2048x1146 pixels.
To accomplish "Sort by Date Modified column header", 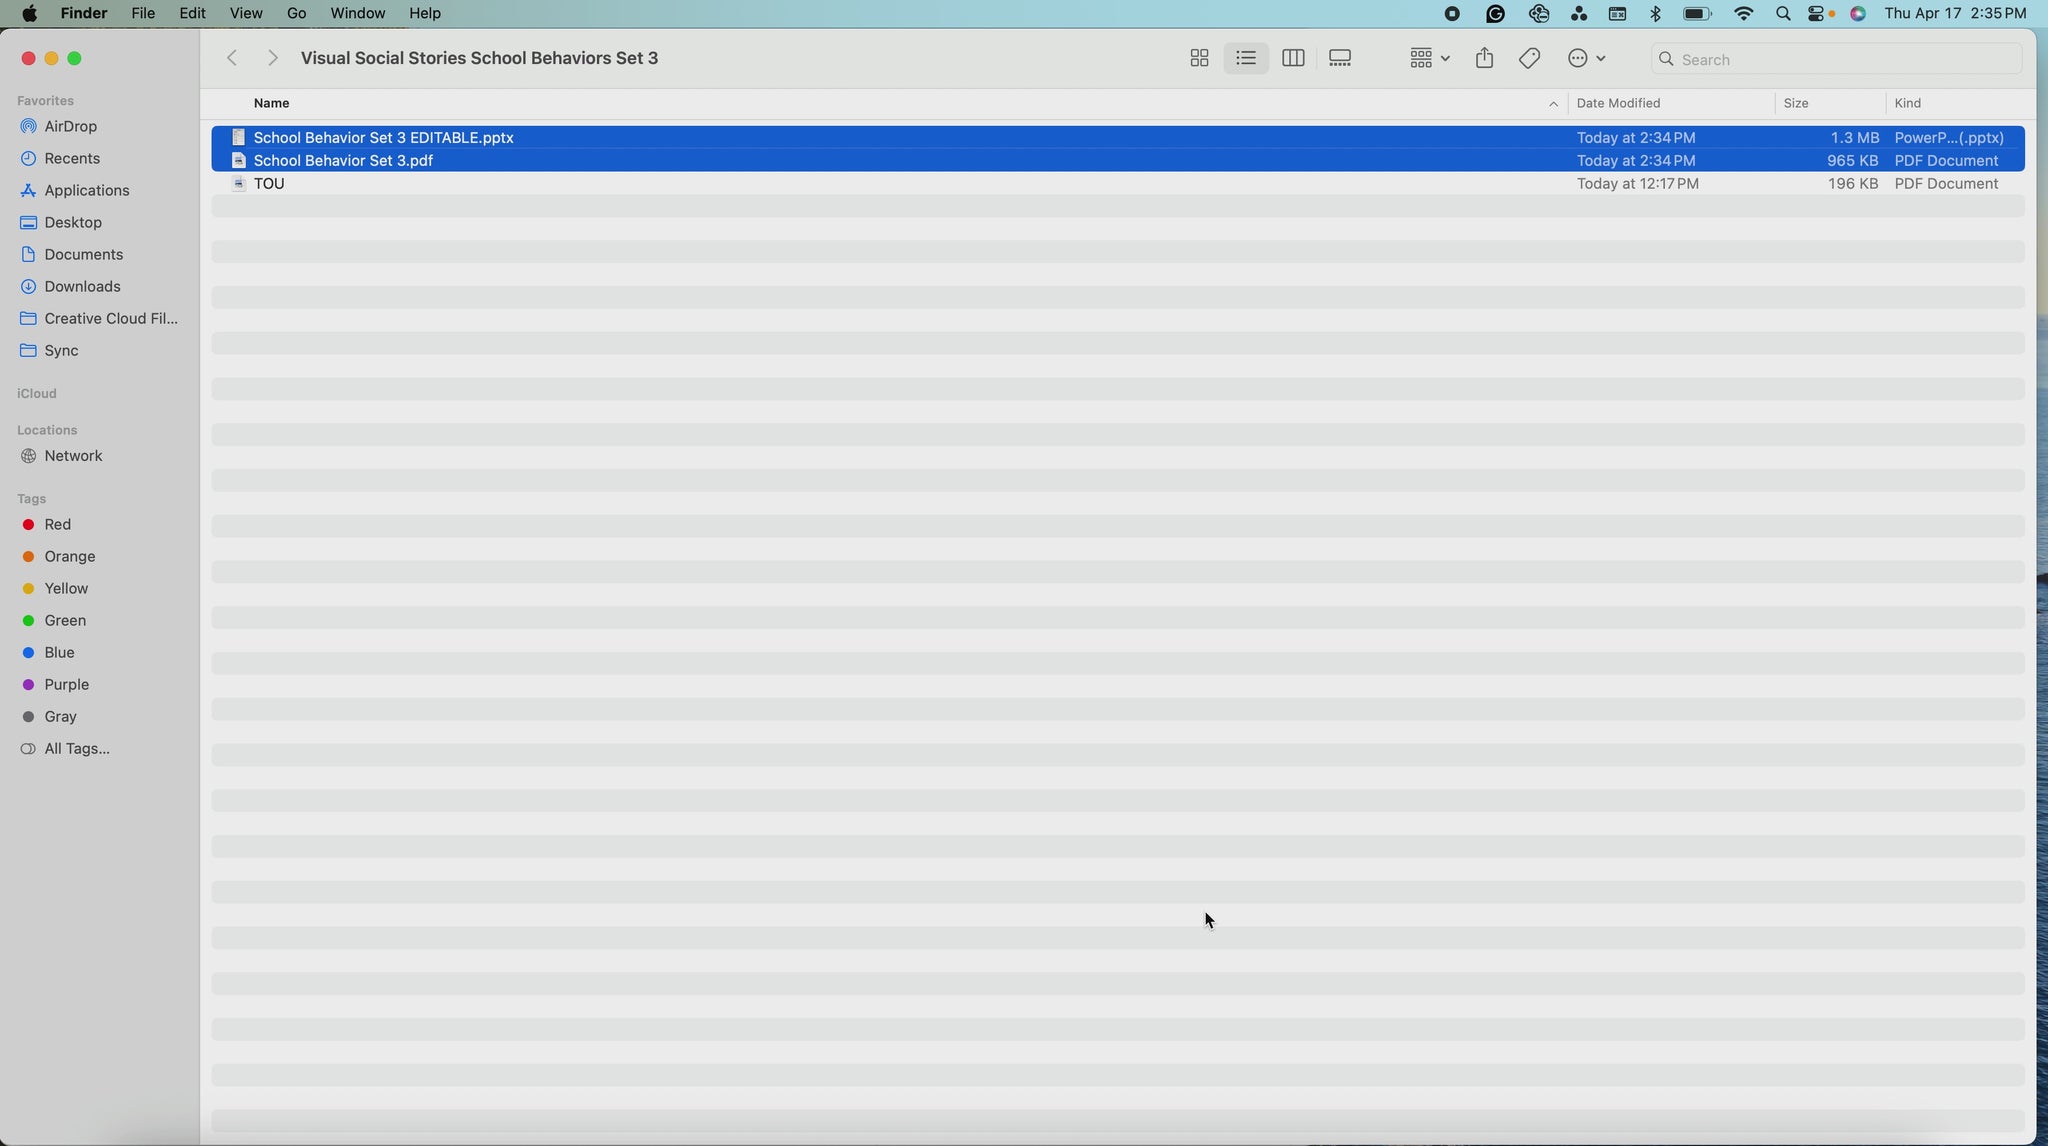I will [x=1618, y=104].
